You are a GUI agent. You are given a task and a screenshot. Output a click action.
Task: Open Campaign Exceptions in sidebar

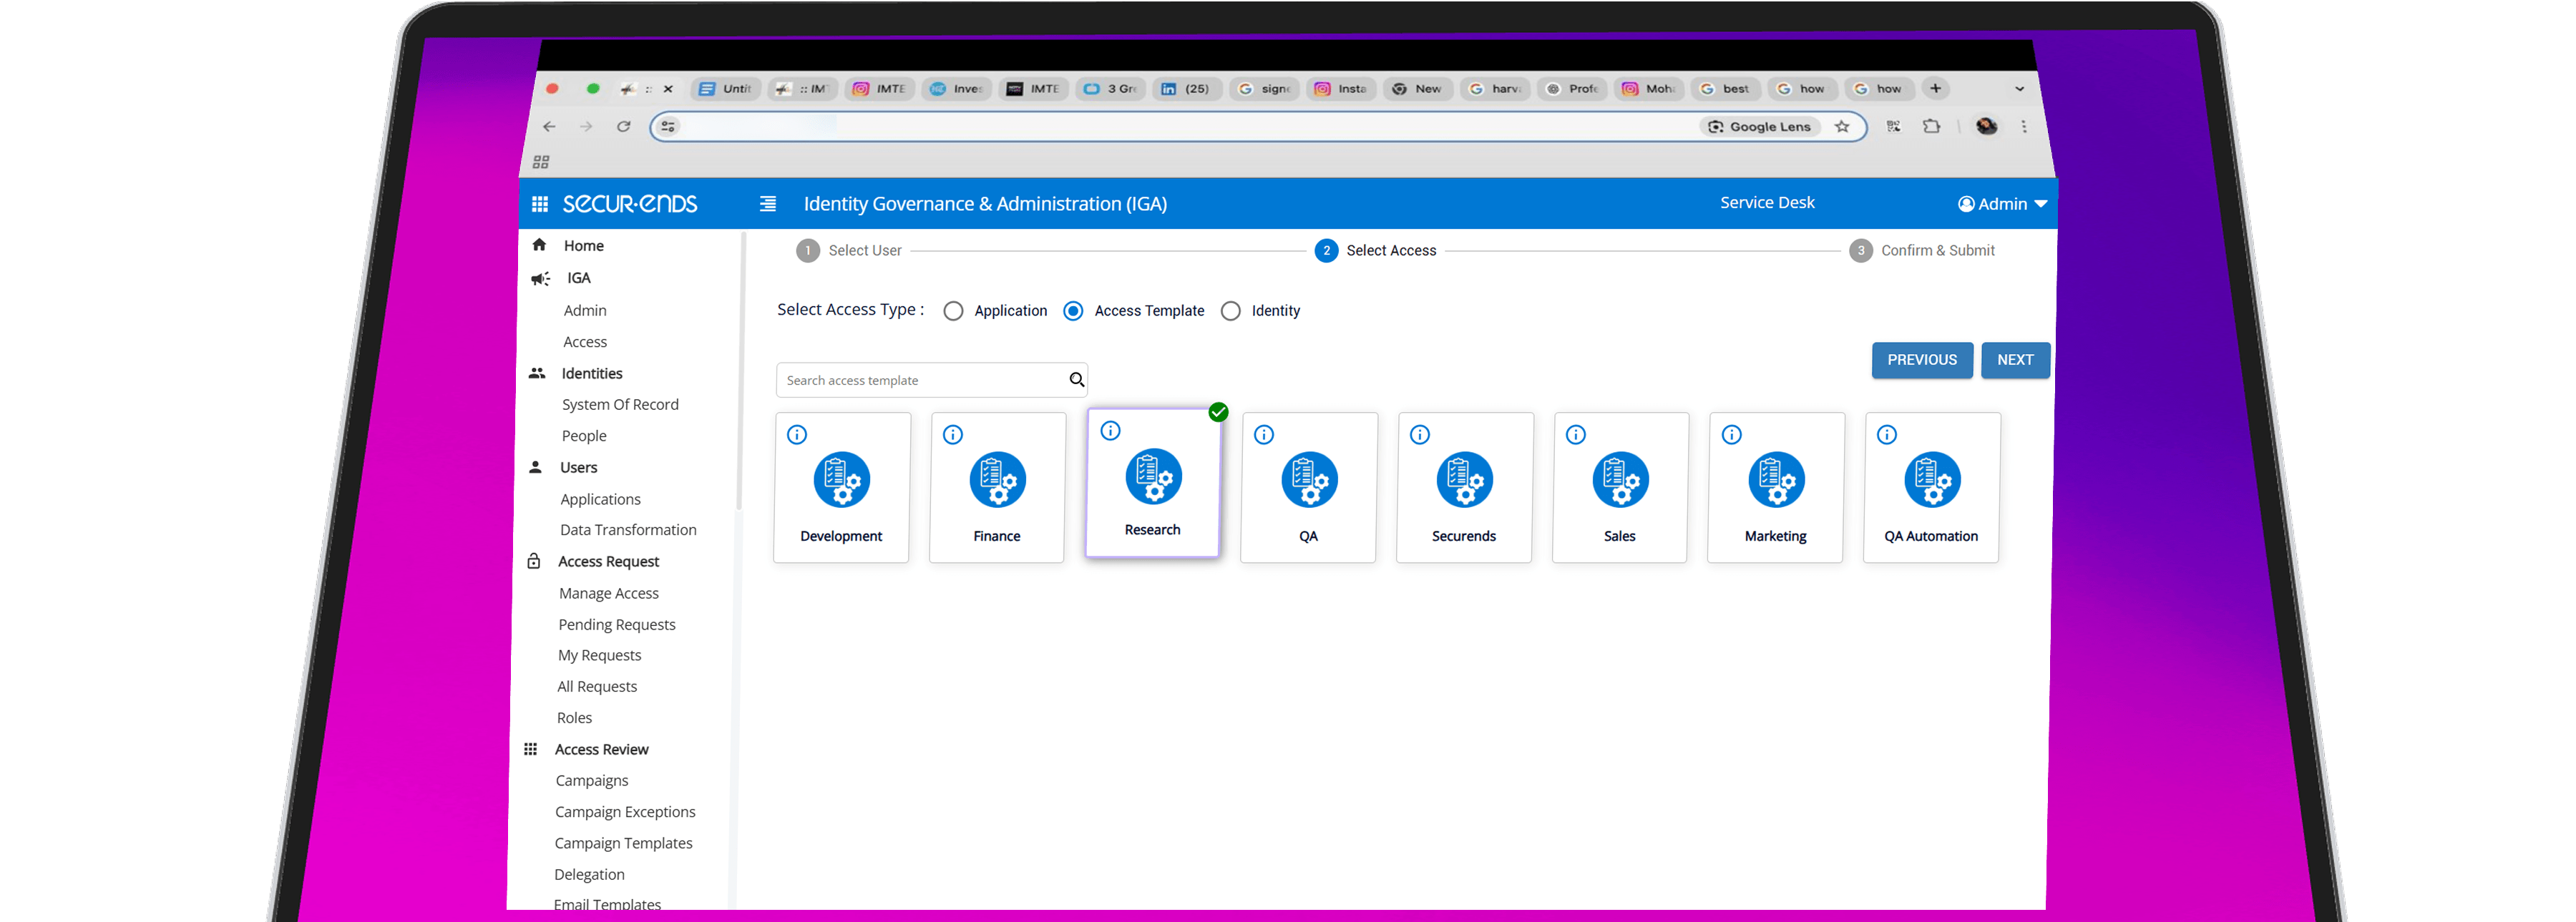[625, 812]
